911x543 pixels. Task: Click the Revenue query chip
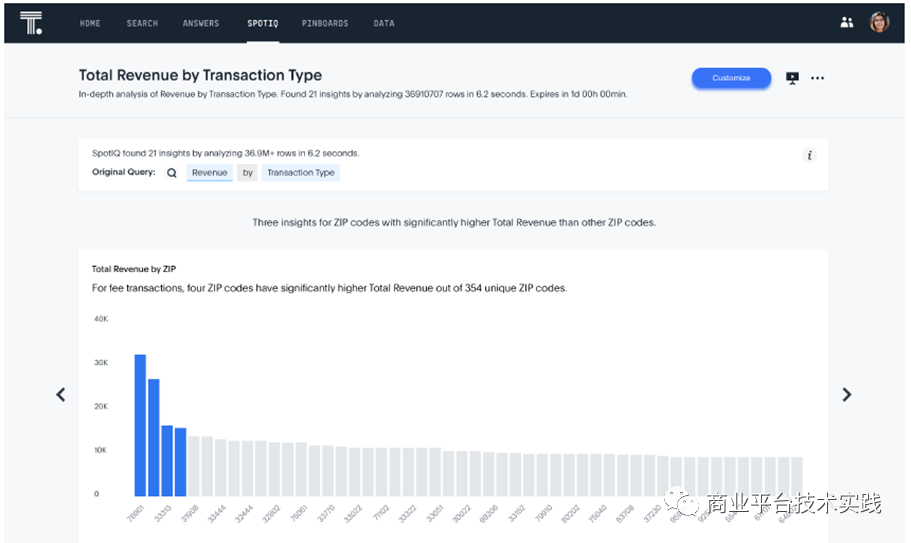coord(210,173)
